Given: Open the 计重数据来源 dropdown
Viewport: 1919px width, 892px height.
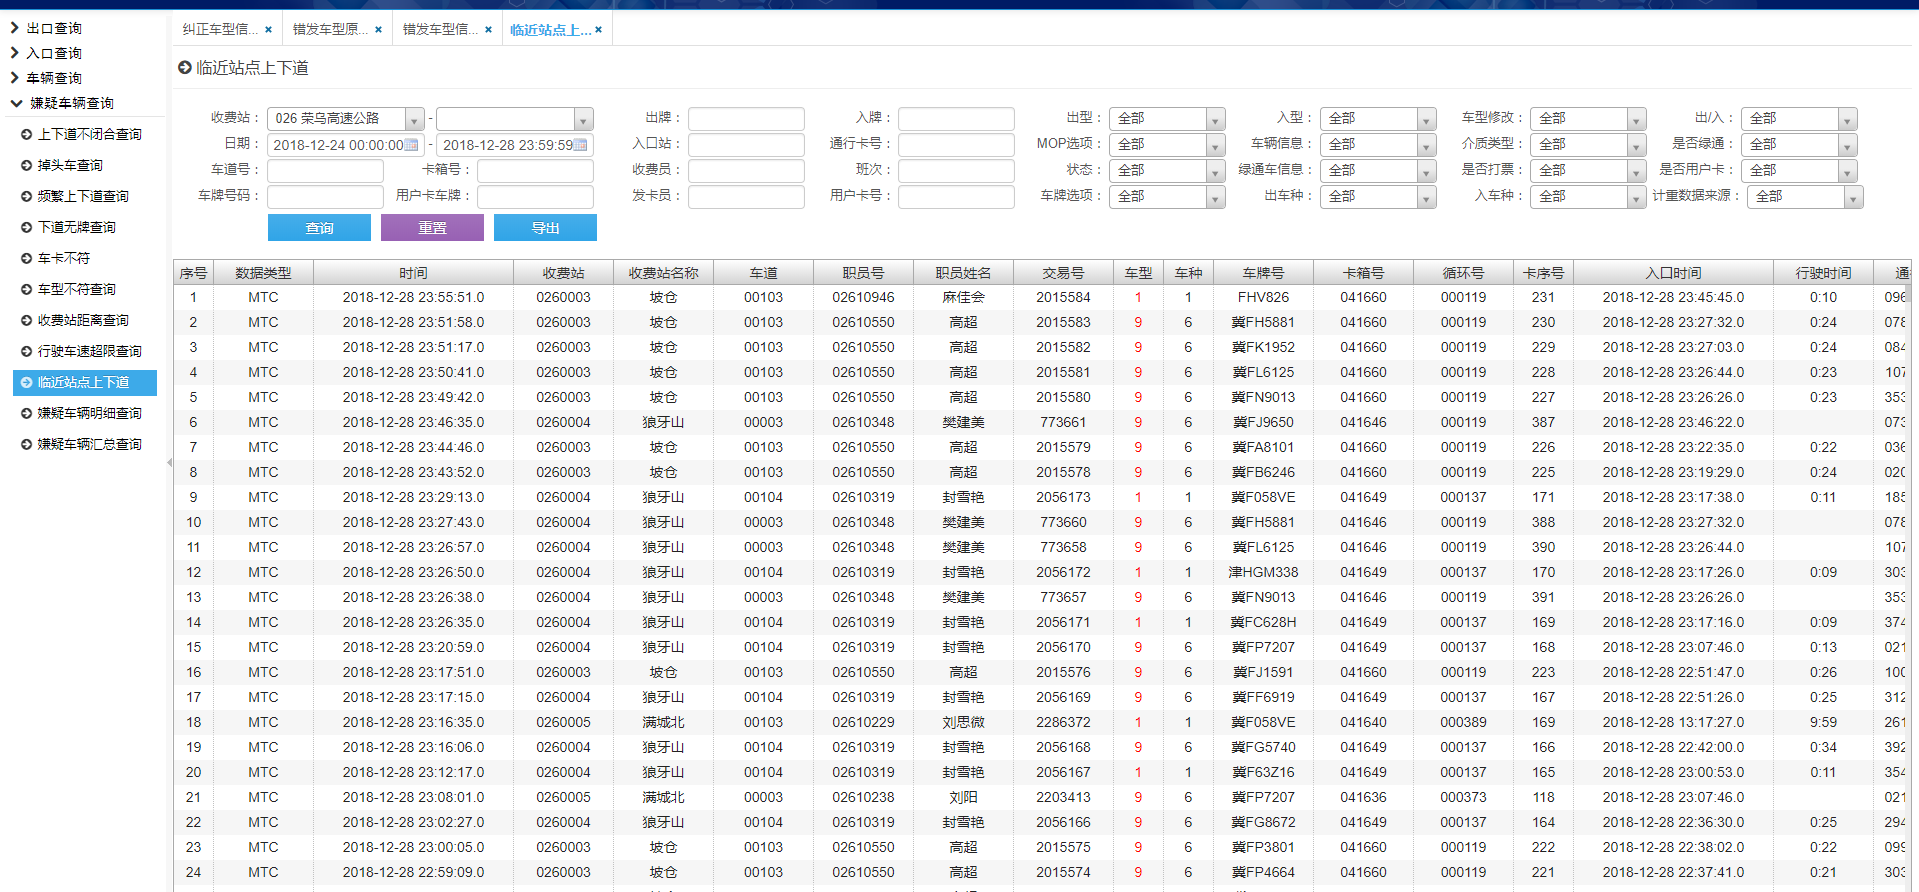Looking at the screenshot, I should 1853,197.
